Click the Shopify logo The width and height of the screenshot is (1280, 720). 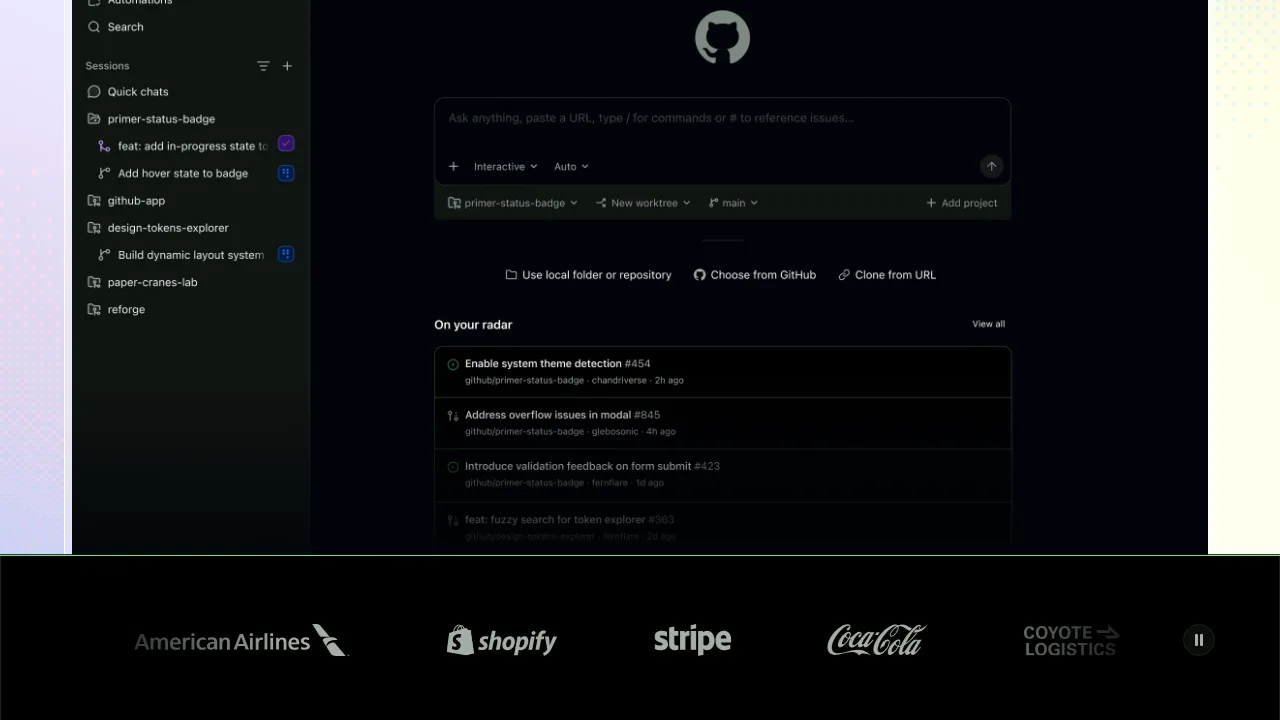point(501,640)
